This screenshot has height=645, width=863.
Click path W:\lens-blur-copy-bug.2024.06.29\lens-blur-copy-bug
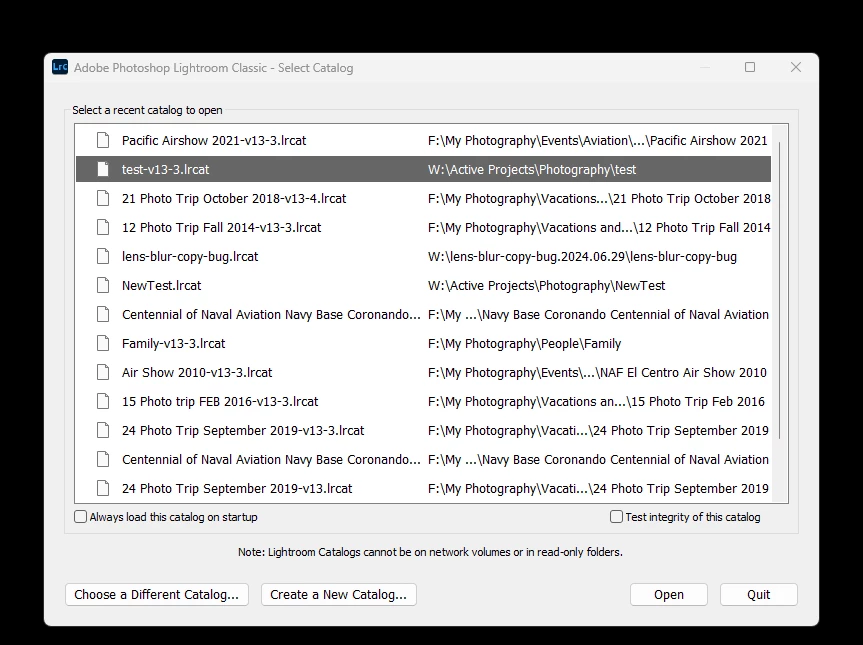pos(582,256)
